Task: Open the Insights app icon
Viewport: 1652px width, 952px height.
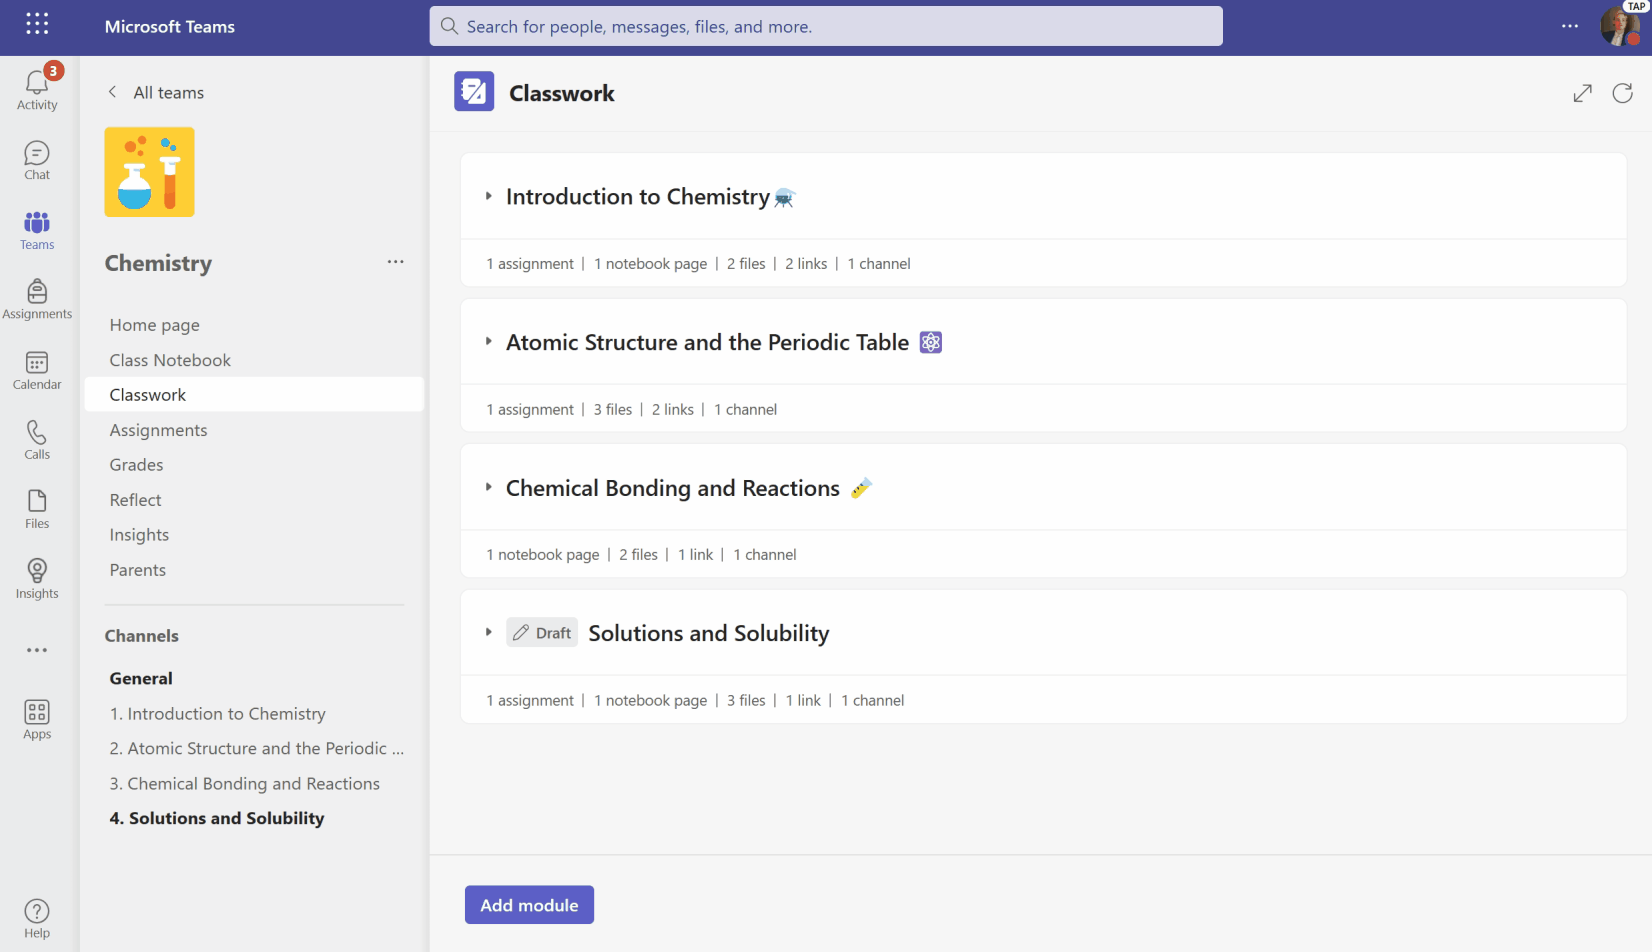Action: click(x=36, y=578)
